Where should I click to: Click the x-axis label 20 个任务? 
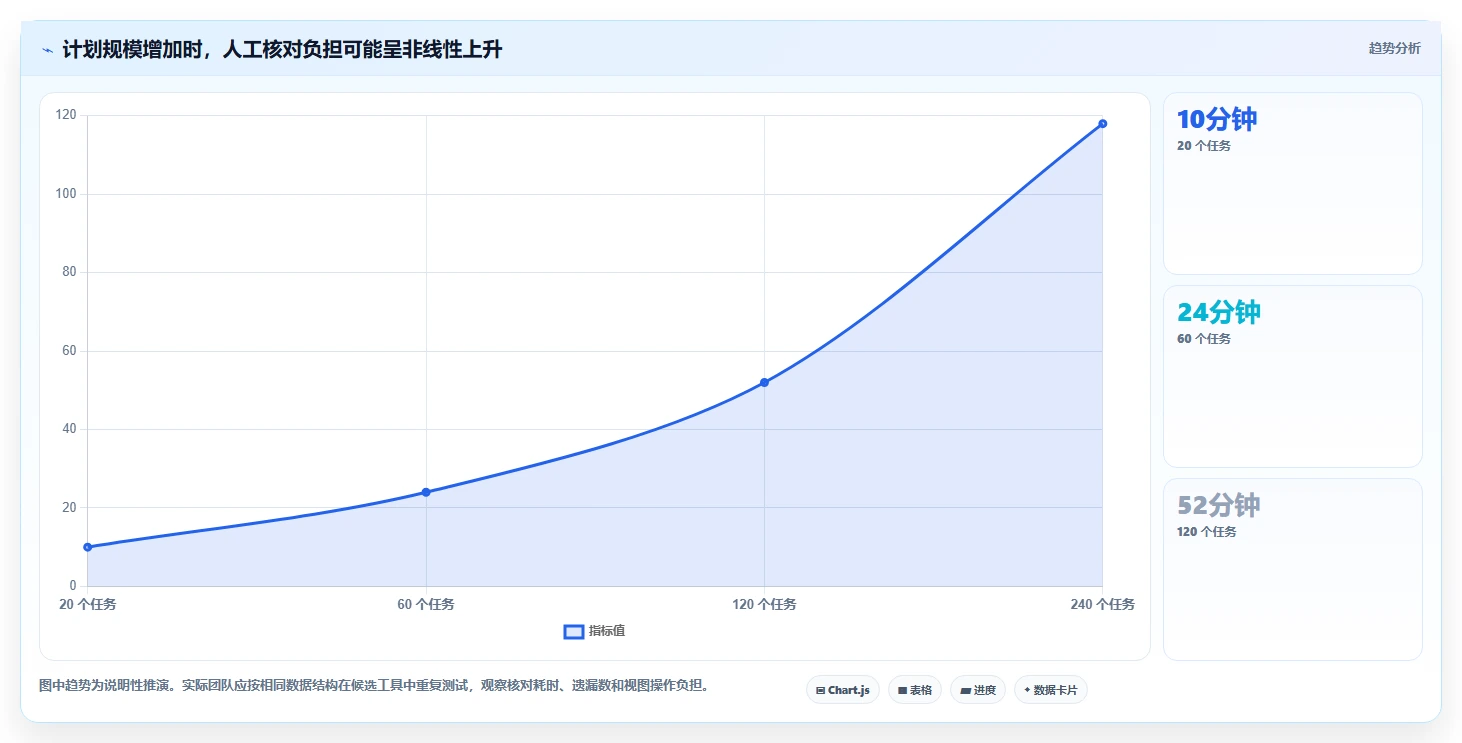(x=88, y=604)
